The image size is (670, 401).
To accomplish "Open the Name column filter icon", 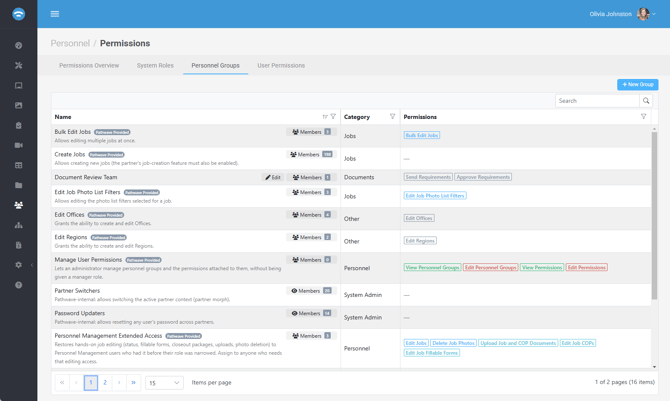I will pos(333,116).
